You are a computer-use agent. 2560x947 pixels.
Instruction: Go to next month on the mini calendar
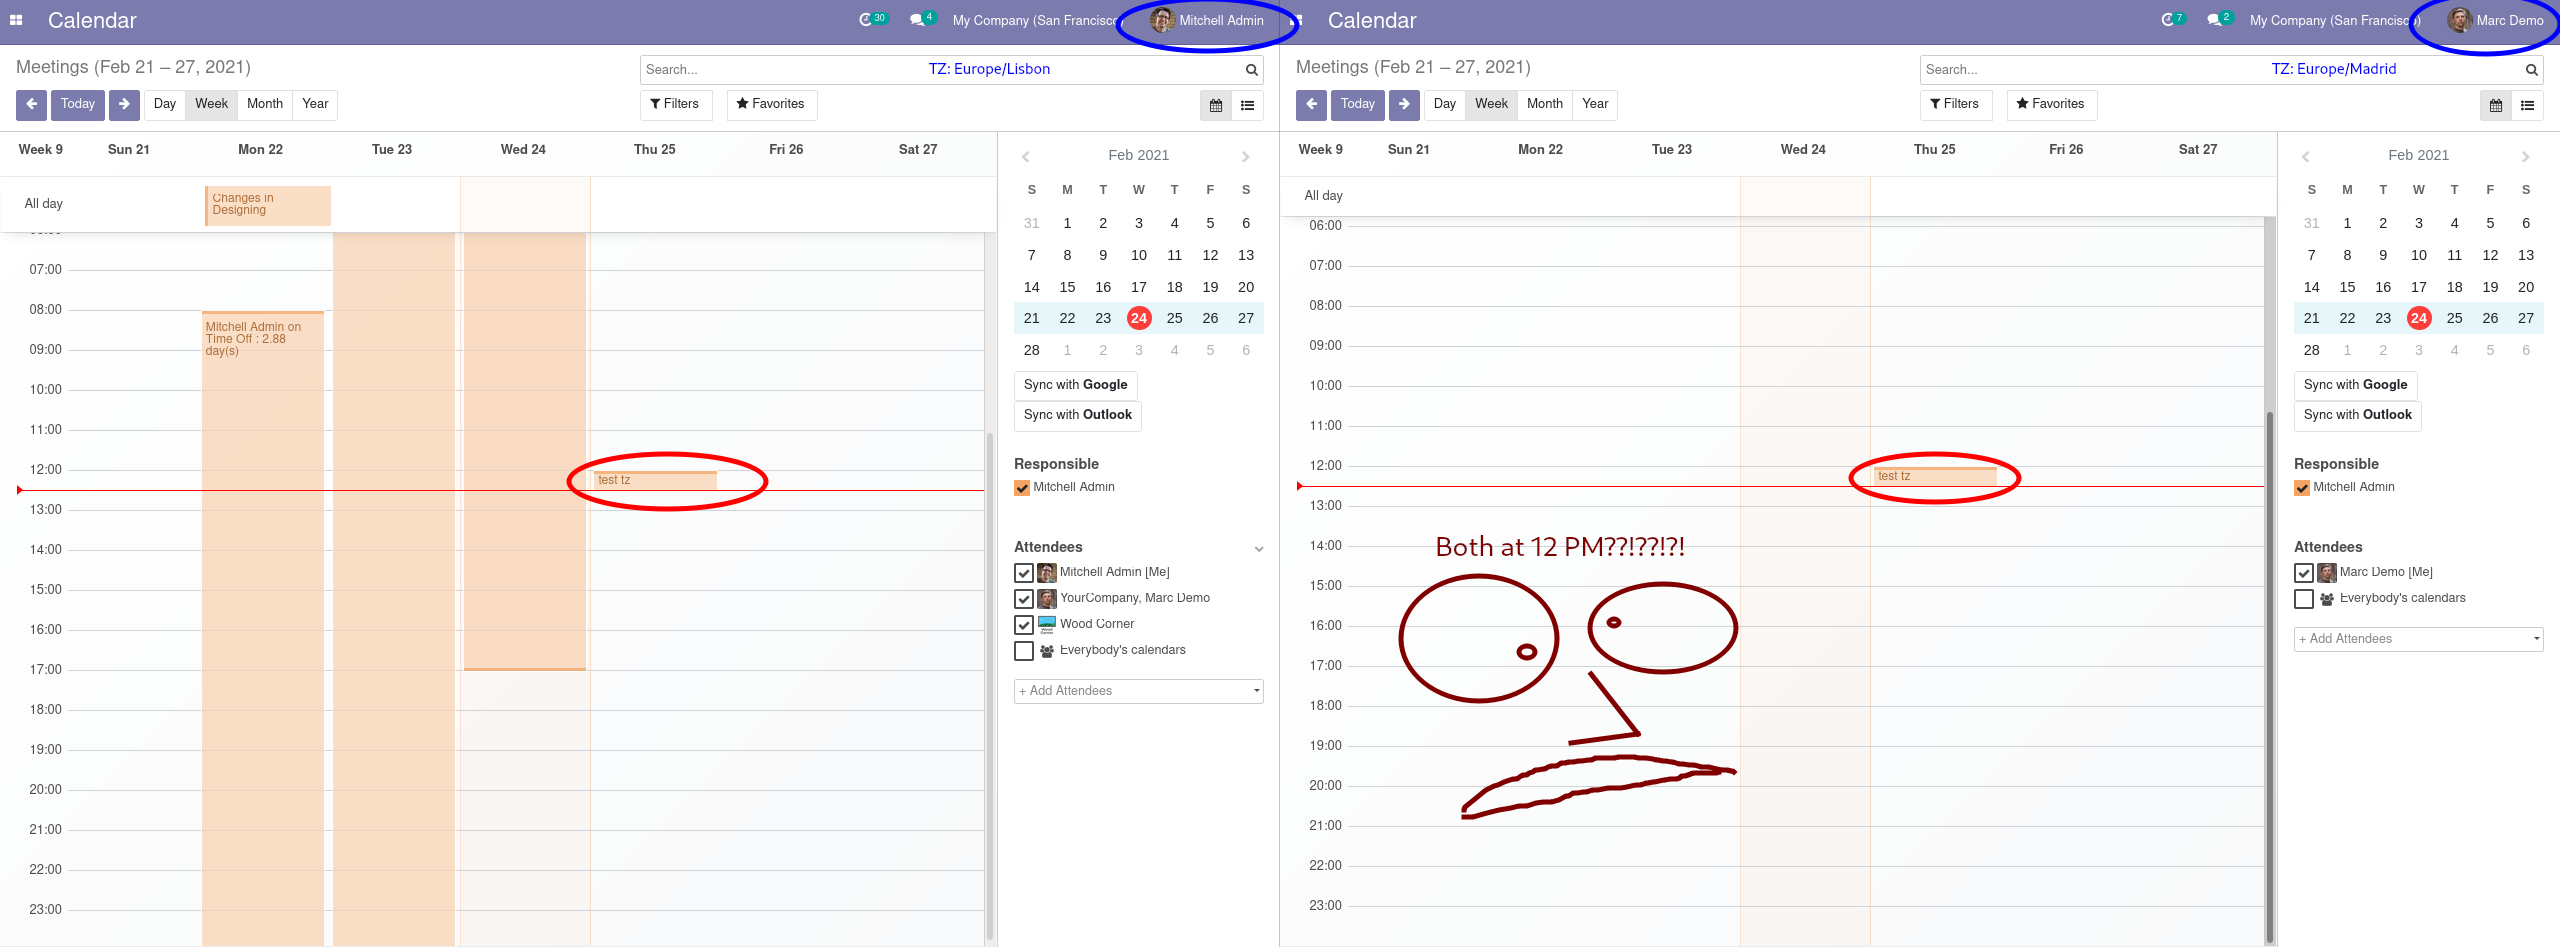tap(1245, 155)
